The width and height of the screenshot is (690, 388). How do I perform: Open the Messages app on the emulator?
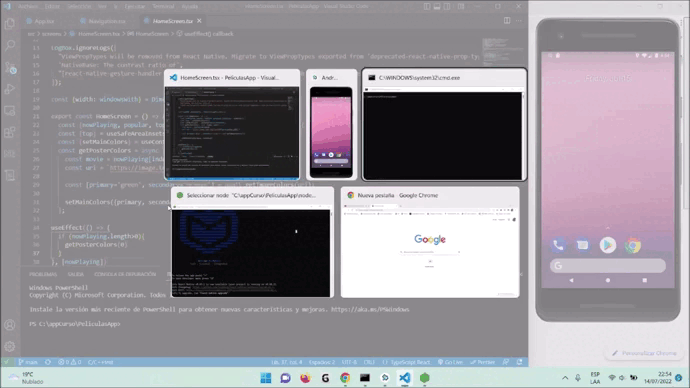[583, 245]
